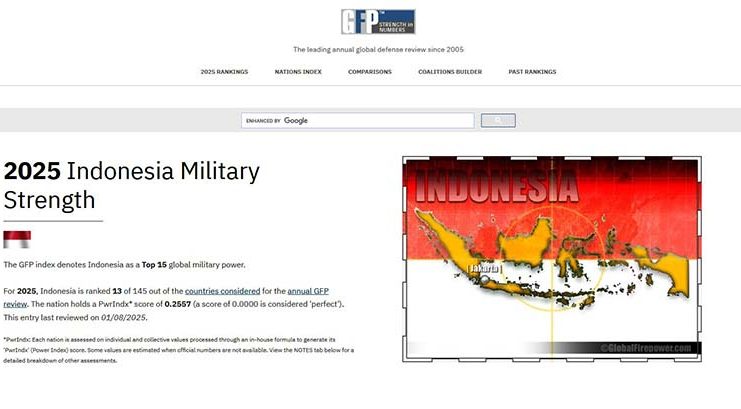Open the Comparisons navigation item
This screenshot has height=409, width=741.
(x=370, y=72)
